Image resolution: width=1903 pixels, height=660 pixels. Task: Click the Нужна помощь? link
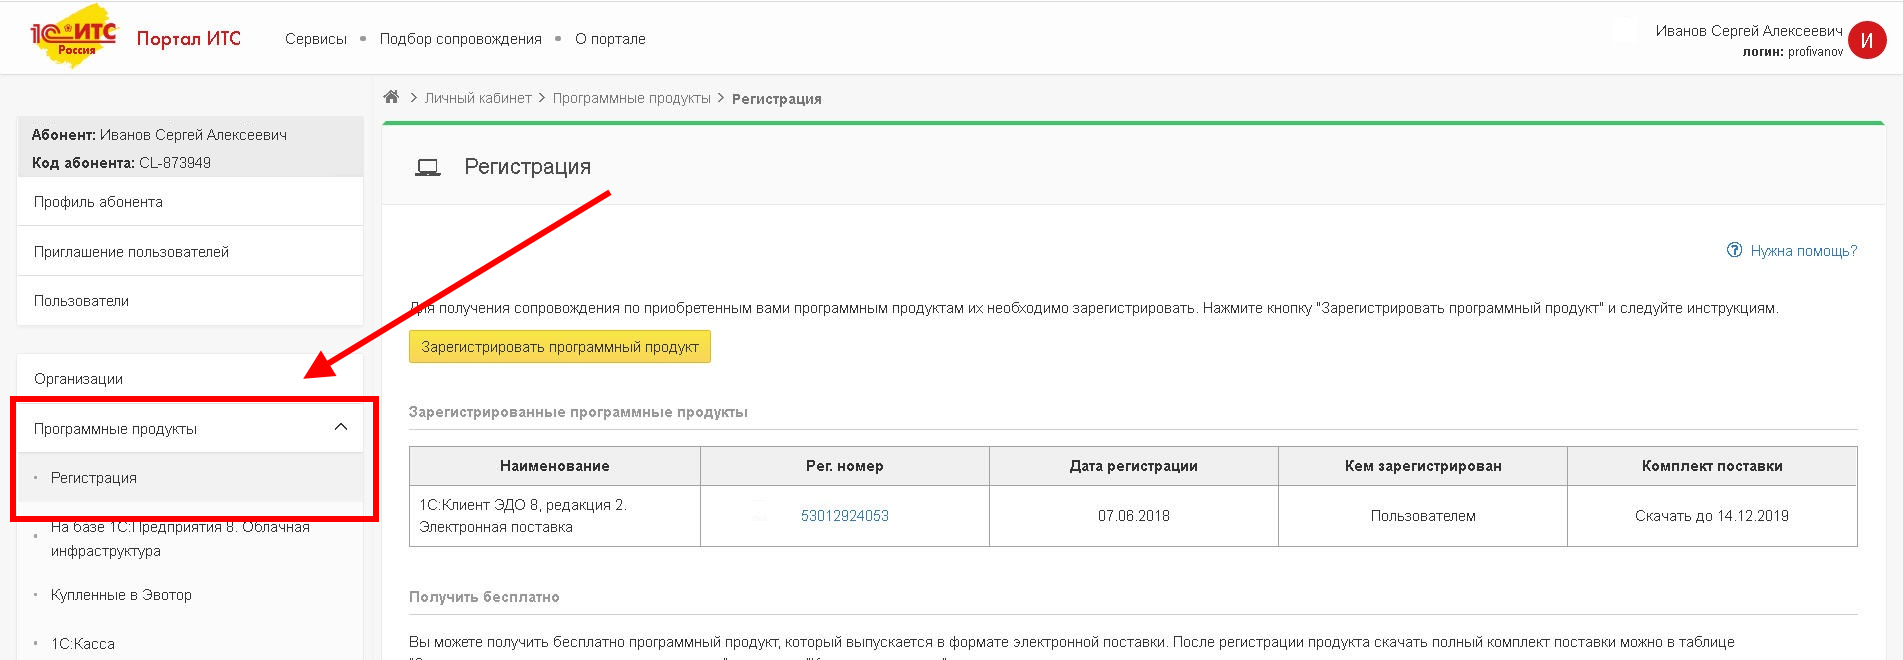coord(1803,251)
